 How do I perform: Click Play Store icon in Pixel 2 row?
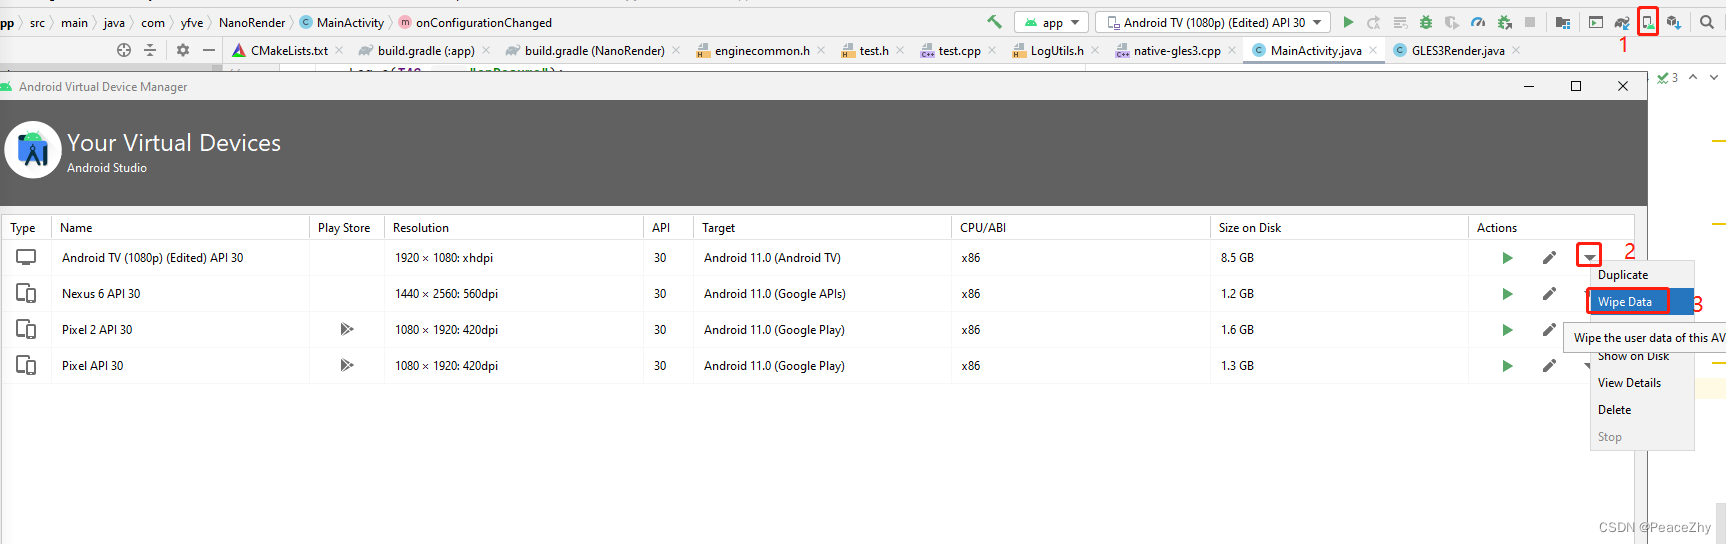pos(346,329)
